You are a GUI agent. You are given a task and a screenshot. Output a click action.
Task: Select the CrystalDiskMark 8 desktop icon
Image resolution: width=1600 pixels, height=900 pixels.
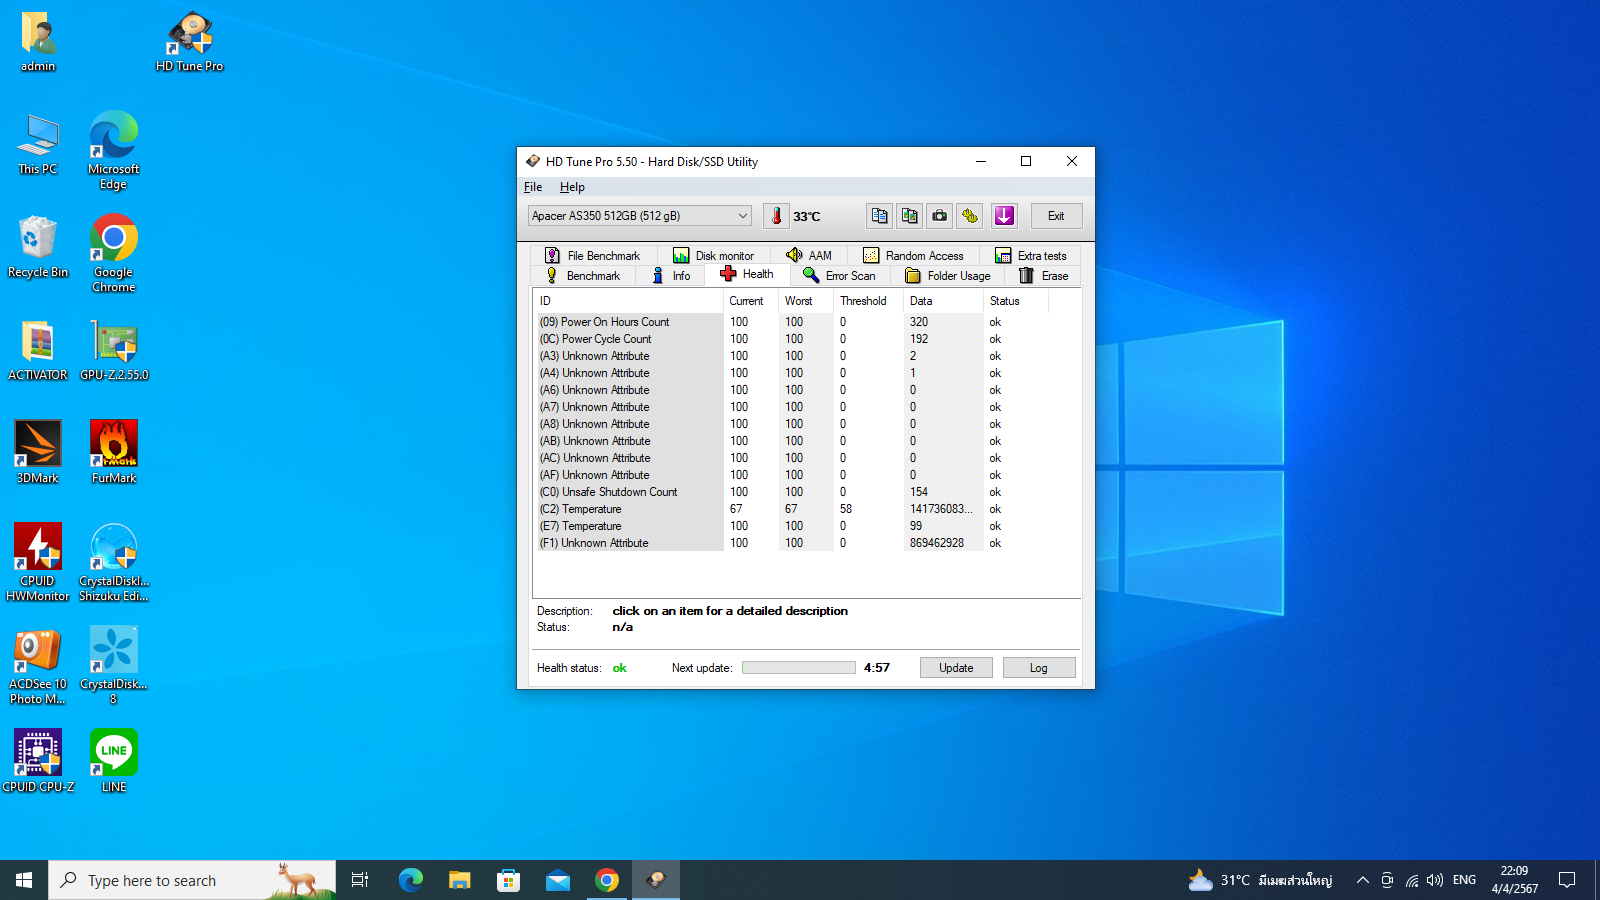pyautogui.click(x=114, y=666)
